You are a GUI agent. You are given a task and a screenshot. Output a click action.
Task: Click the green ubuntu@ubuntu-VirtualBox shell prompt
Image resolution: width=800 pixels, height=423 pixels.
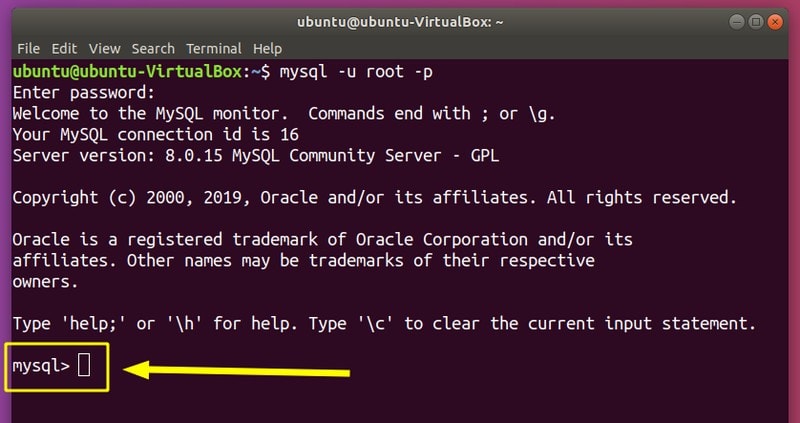click(x=140, y=71)
